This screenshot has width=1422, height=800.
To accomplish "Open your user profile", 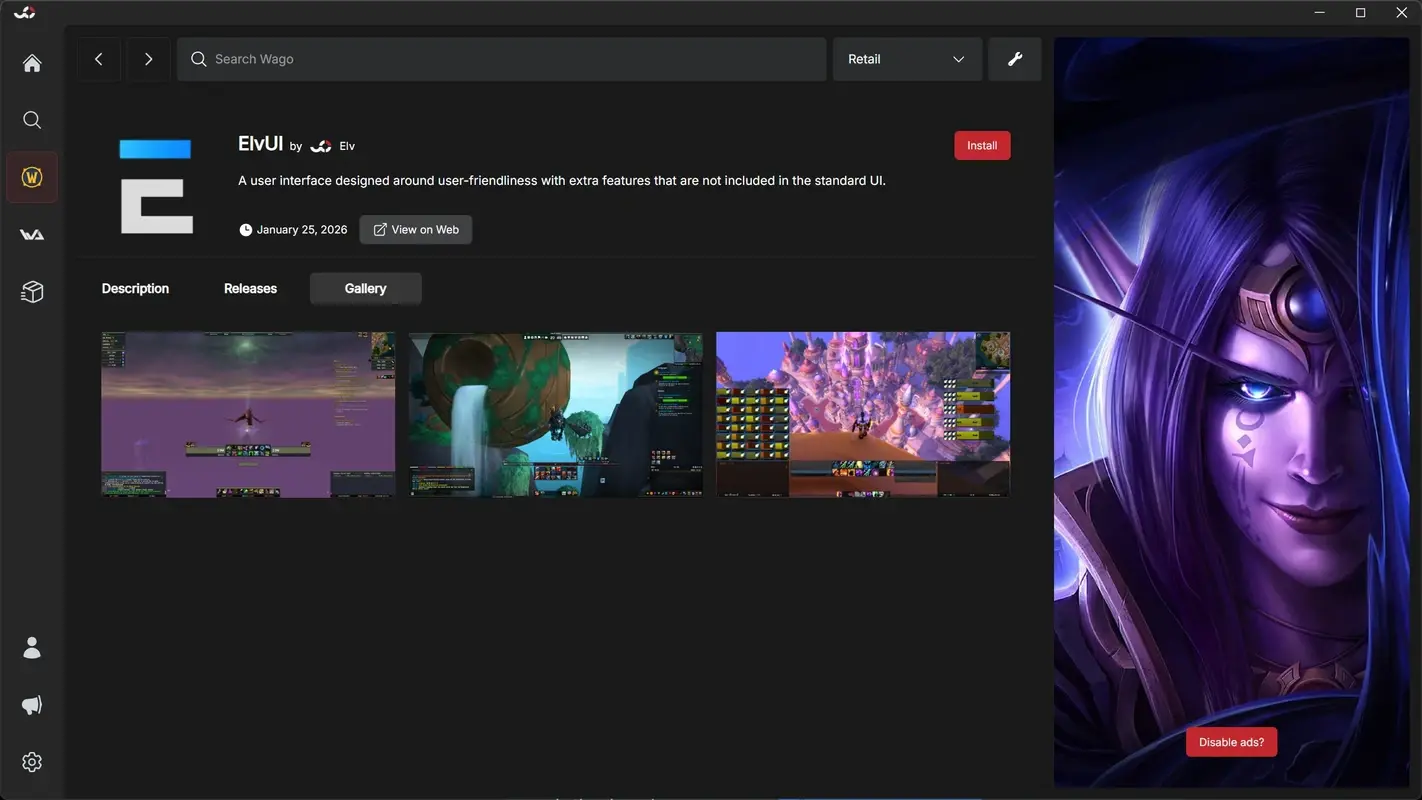I will click(31, 647).
